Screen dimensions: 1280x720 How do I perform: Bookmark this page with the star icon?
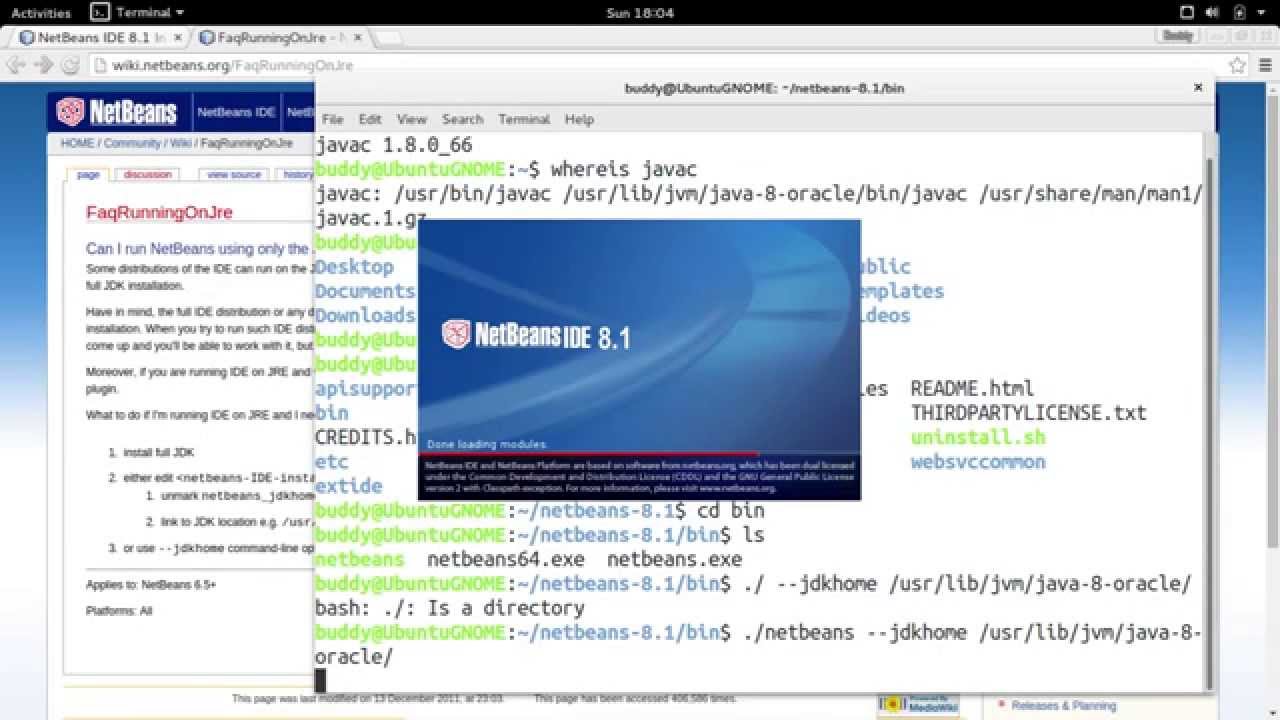click(1237, 65)
